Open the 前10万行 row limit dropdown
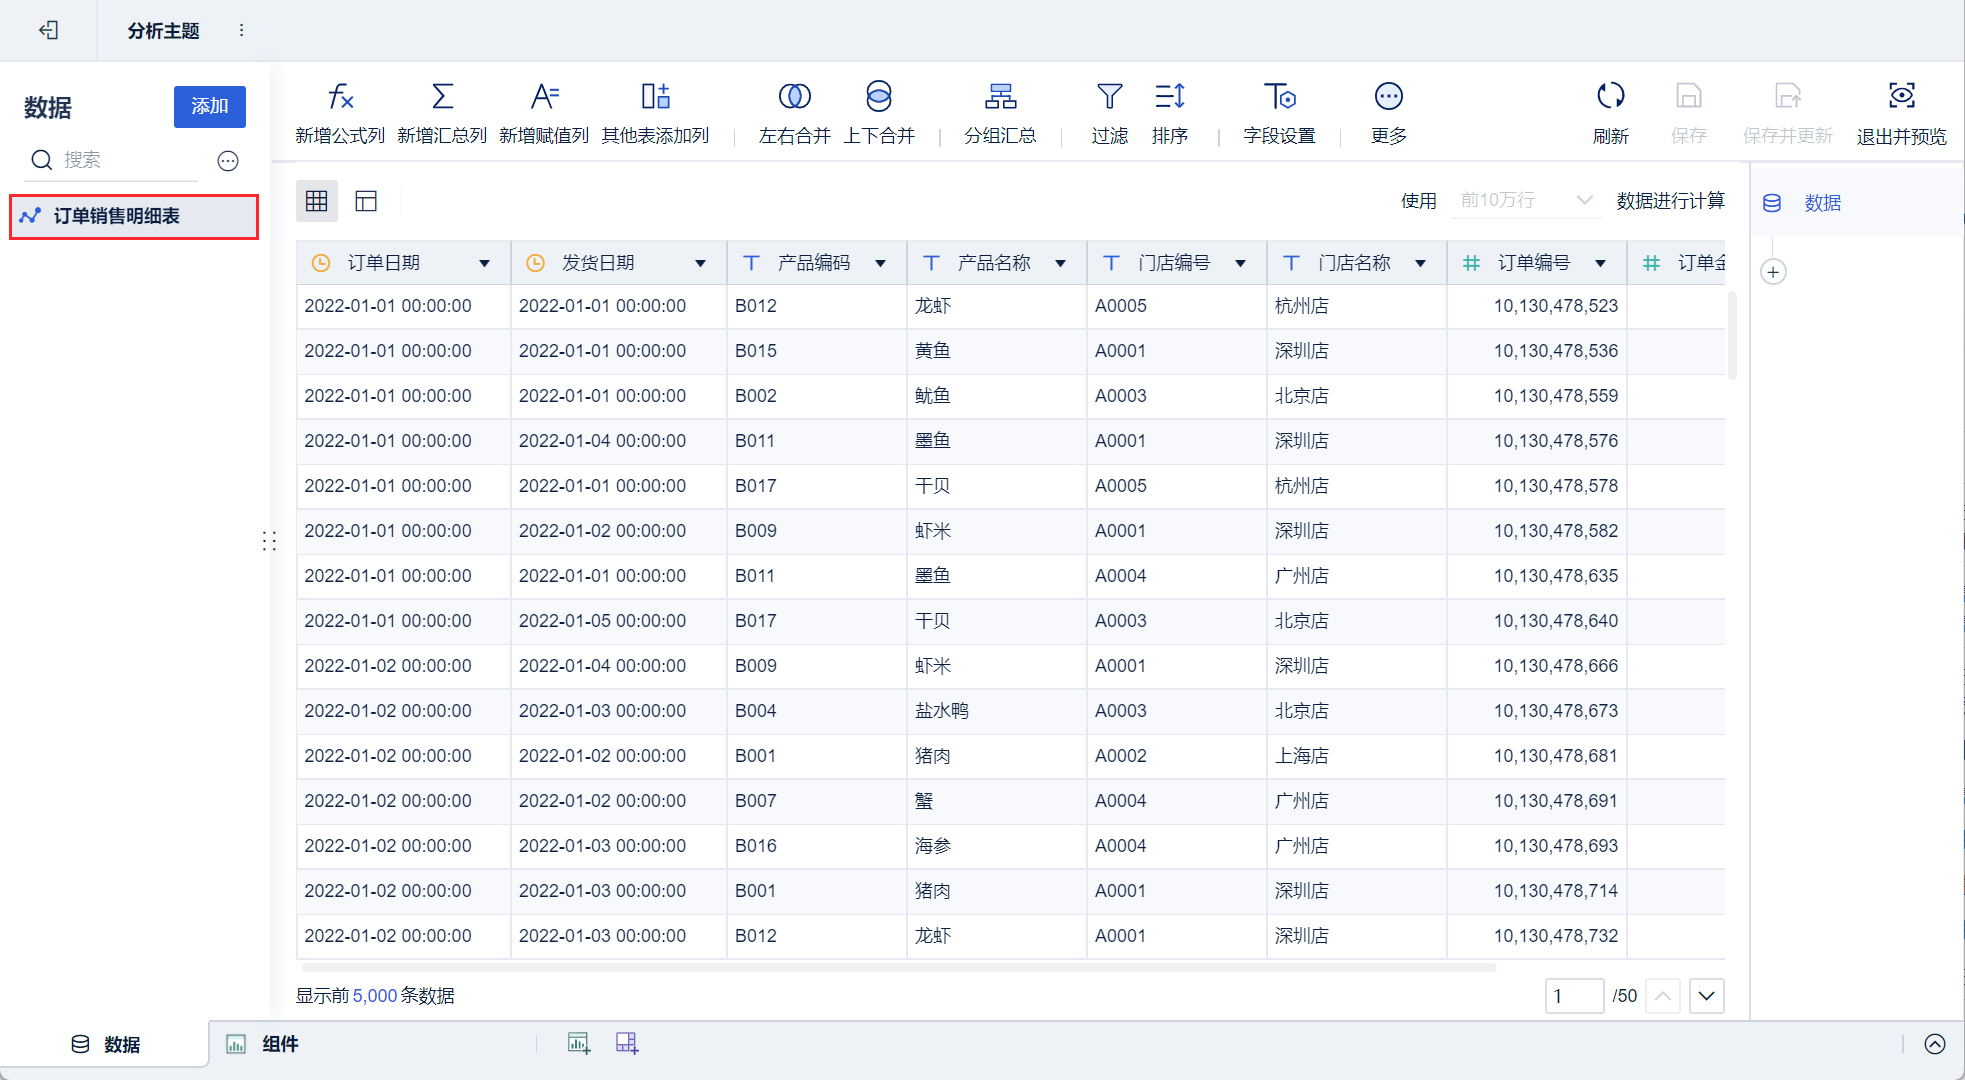Screen dimensions: 1965x1080 pyautogui.click(x=1525, y=200)
